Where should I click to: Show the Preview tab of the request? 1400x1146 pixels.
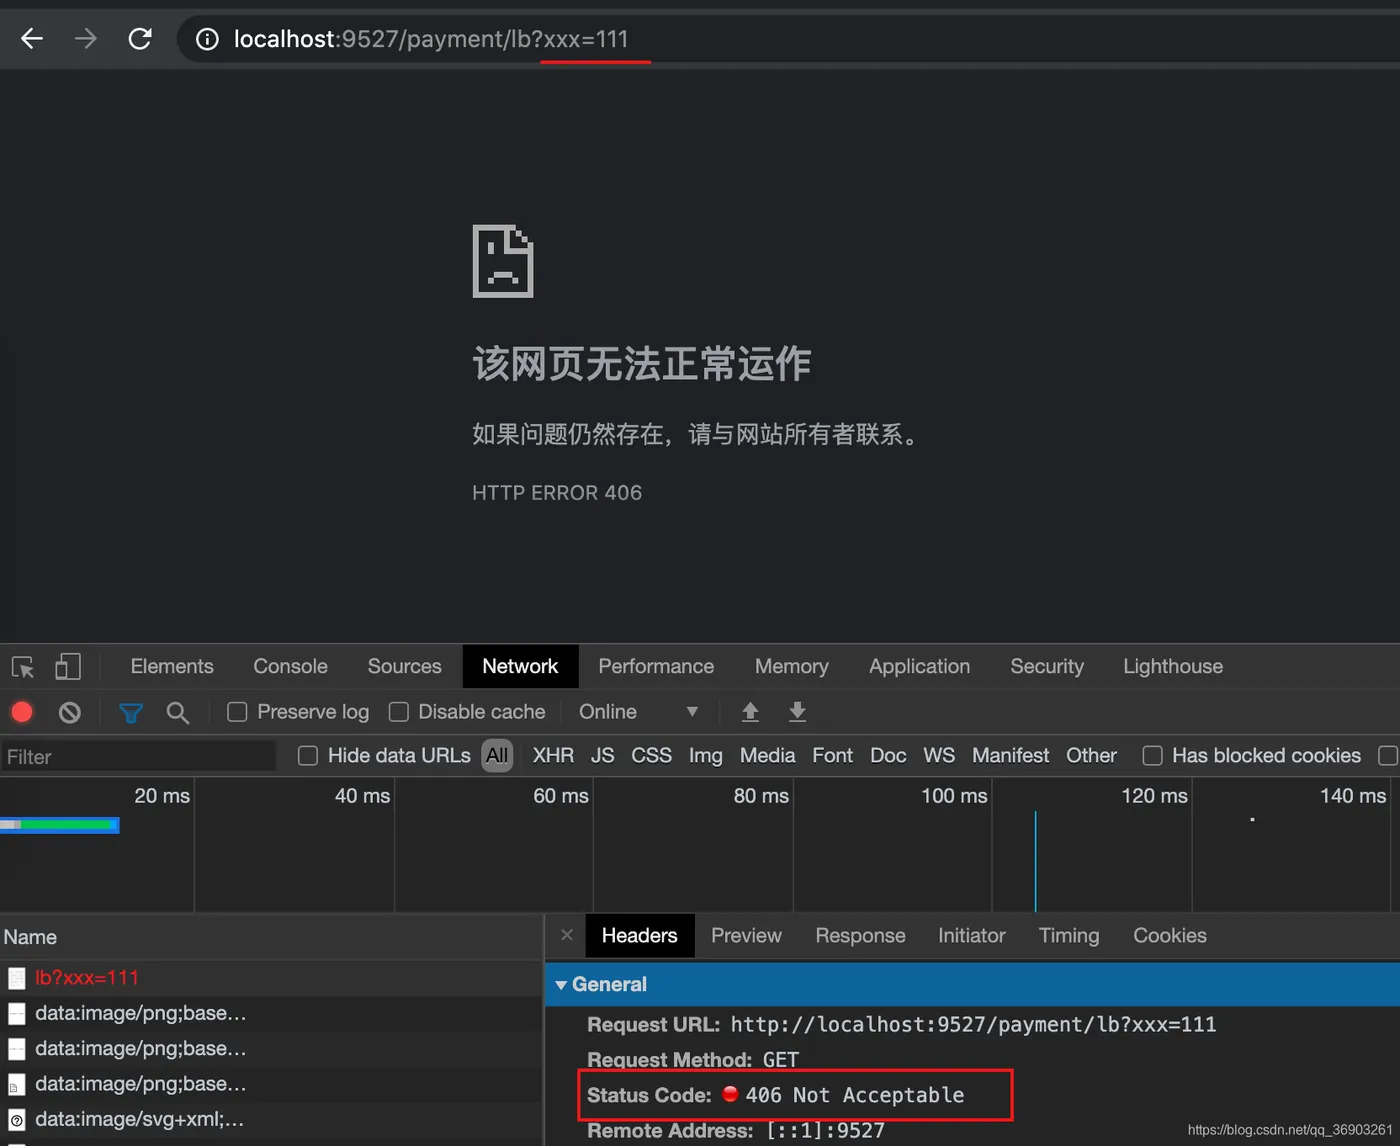point(746,936)
